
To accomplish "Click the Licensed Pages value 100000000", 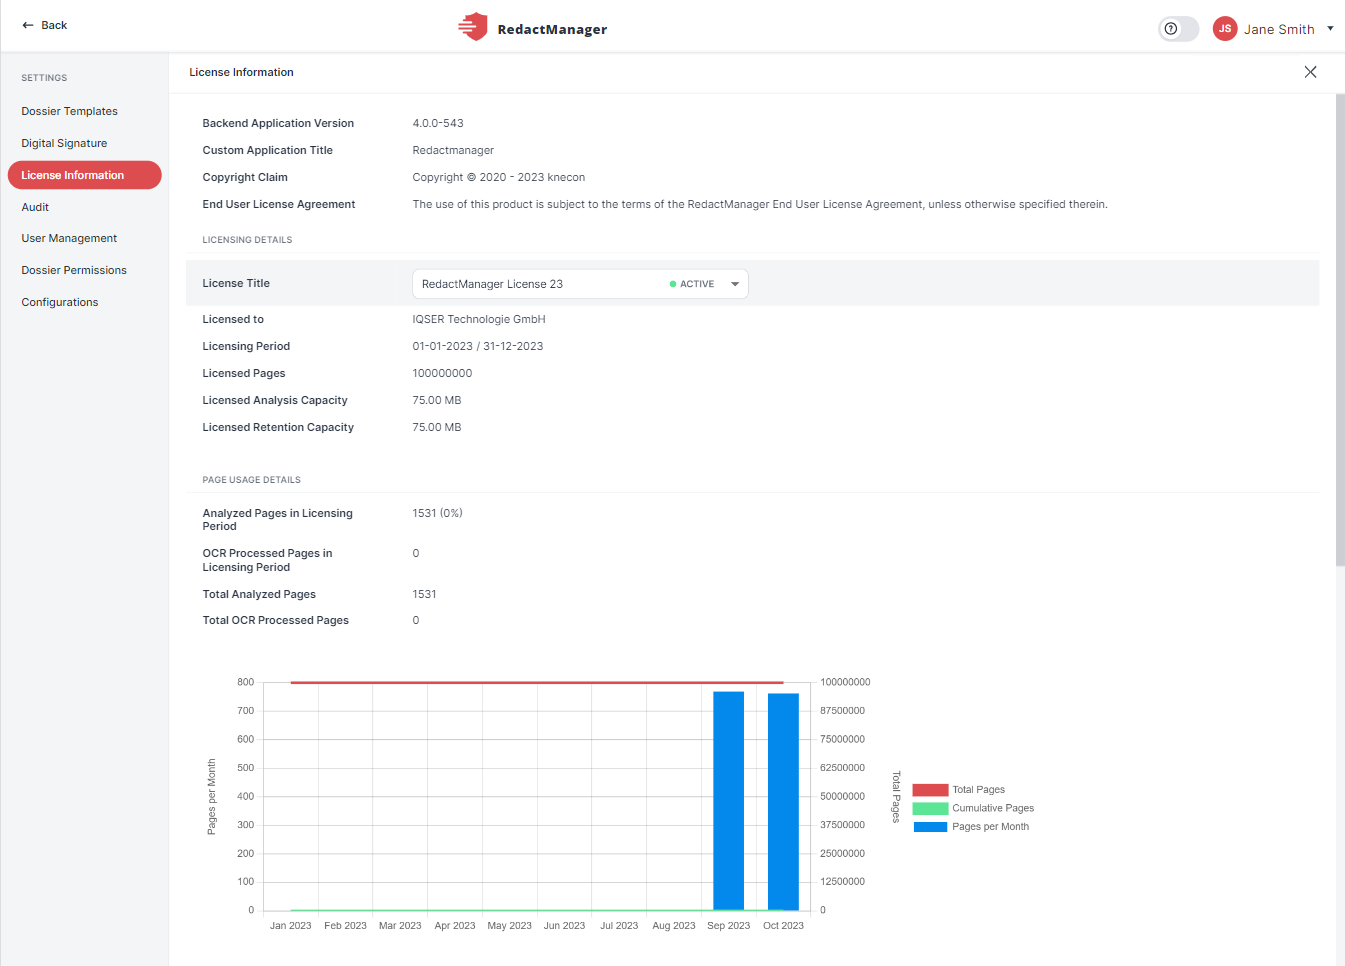I will tap(442, 373).
